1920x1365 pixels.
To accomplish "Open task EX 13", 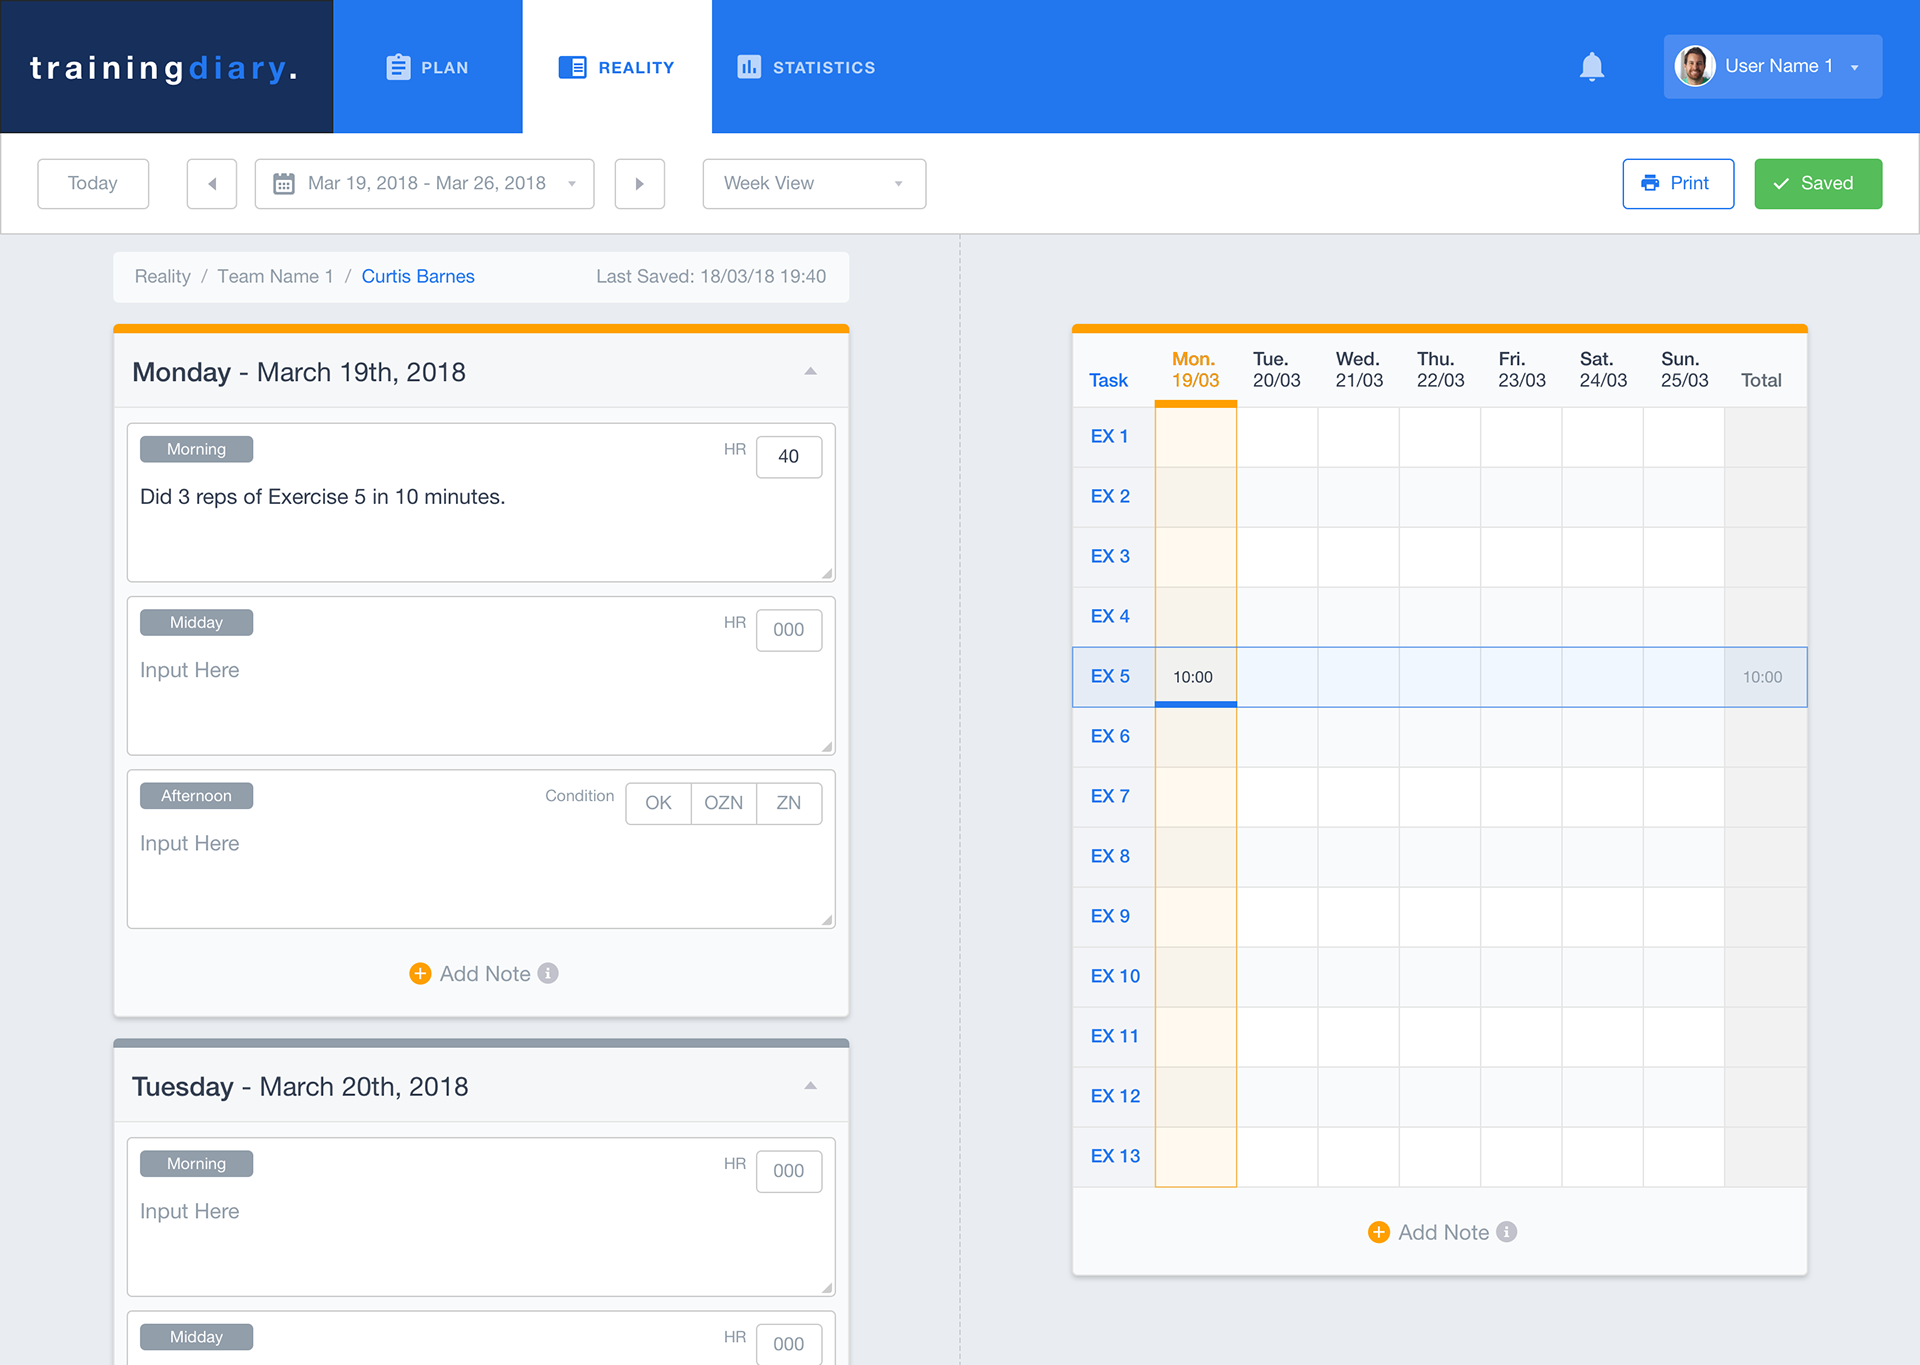I will tap(1115, 1156).
